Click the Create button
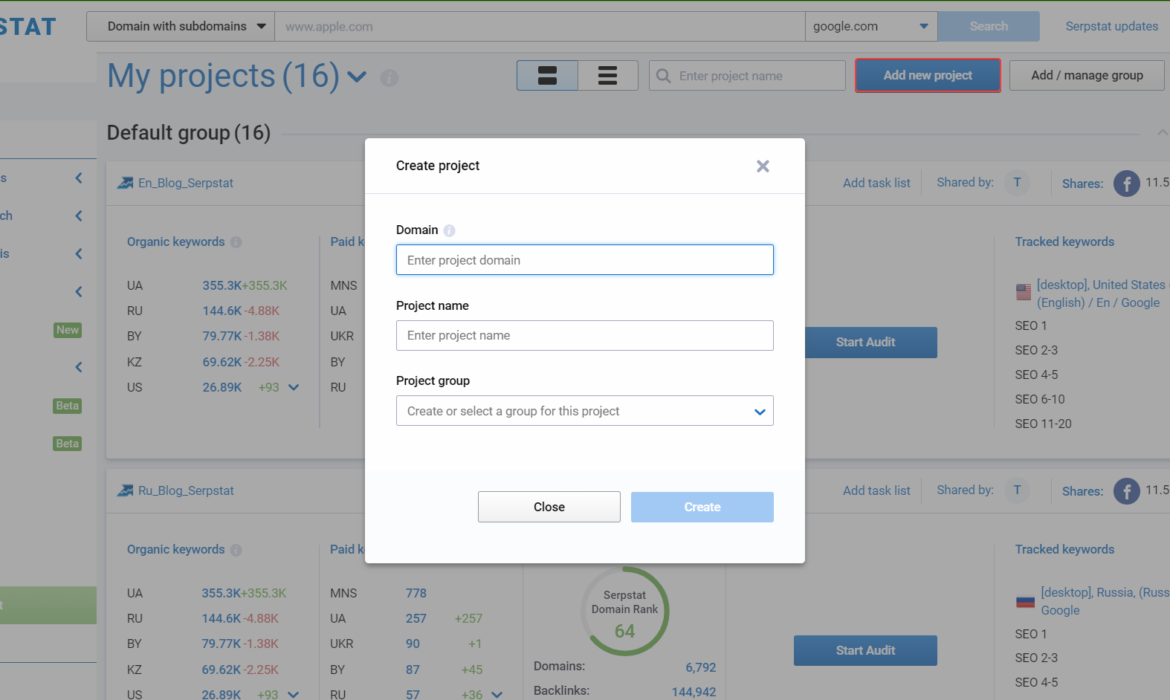This screenshot has height=700, width=1170. pyautogui.click(x=702, y=507)
